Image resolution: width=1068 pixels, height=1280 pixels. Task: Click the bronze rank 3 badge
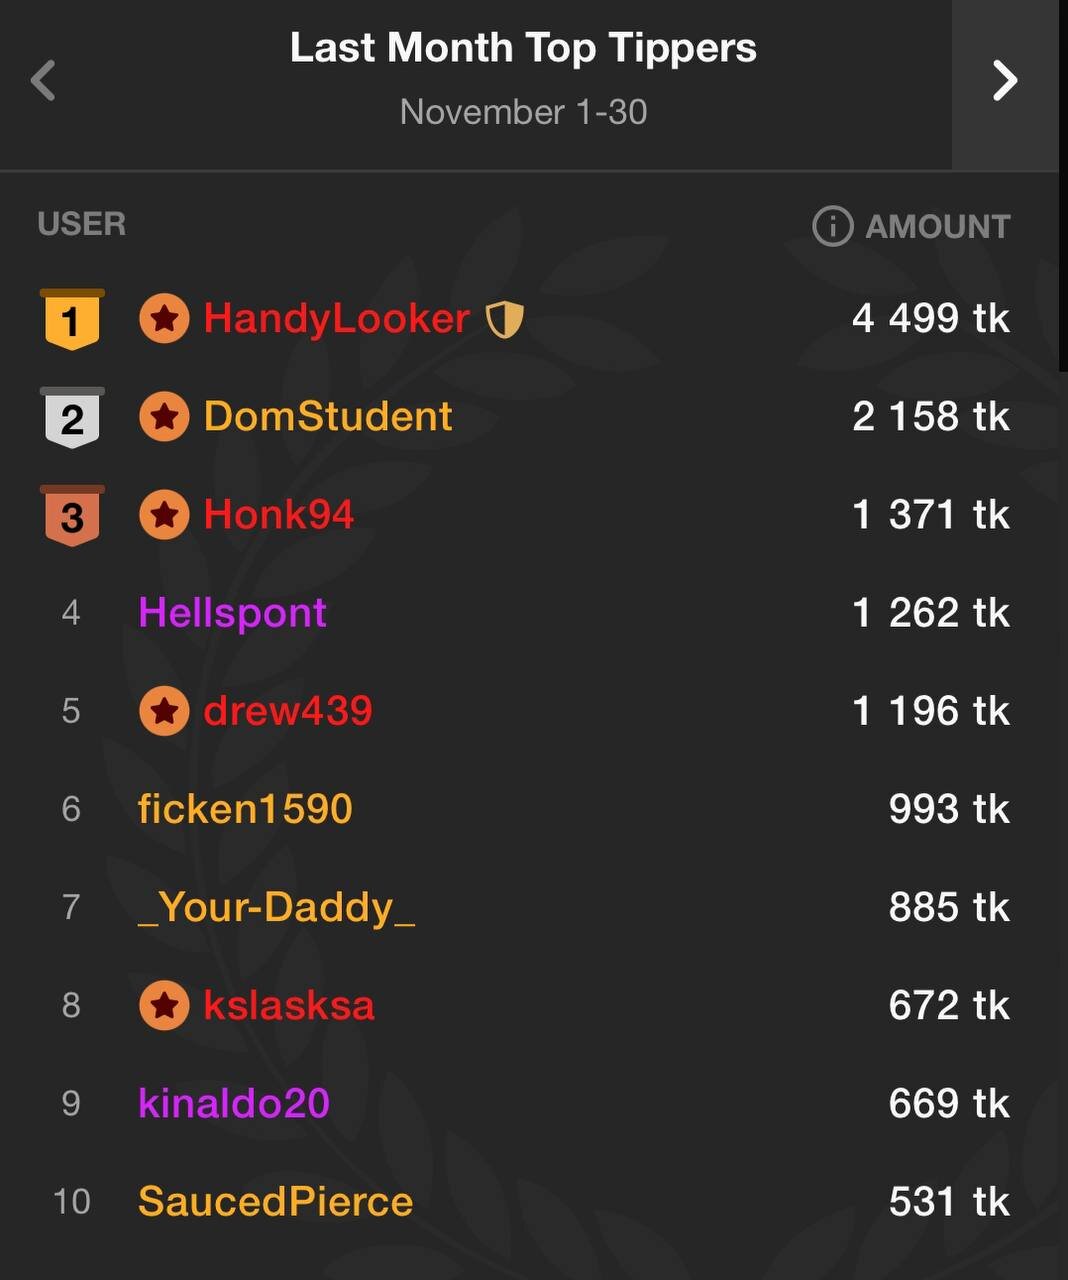click(x=71, y=516)
